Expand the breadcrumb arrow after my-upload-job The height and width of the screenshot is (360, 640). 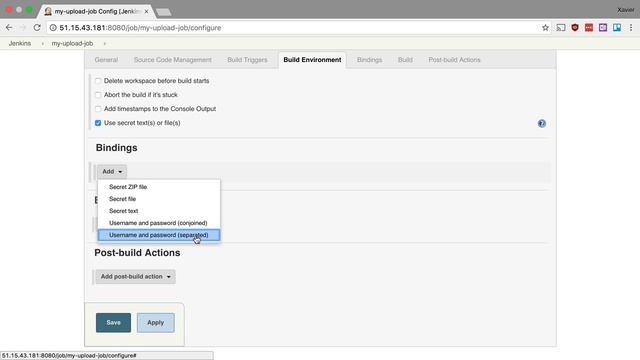[x=104, y=43]
